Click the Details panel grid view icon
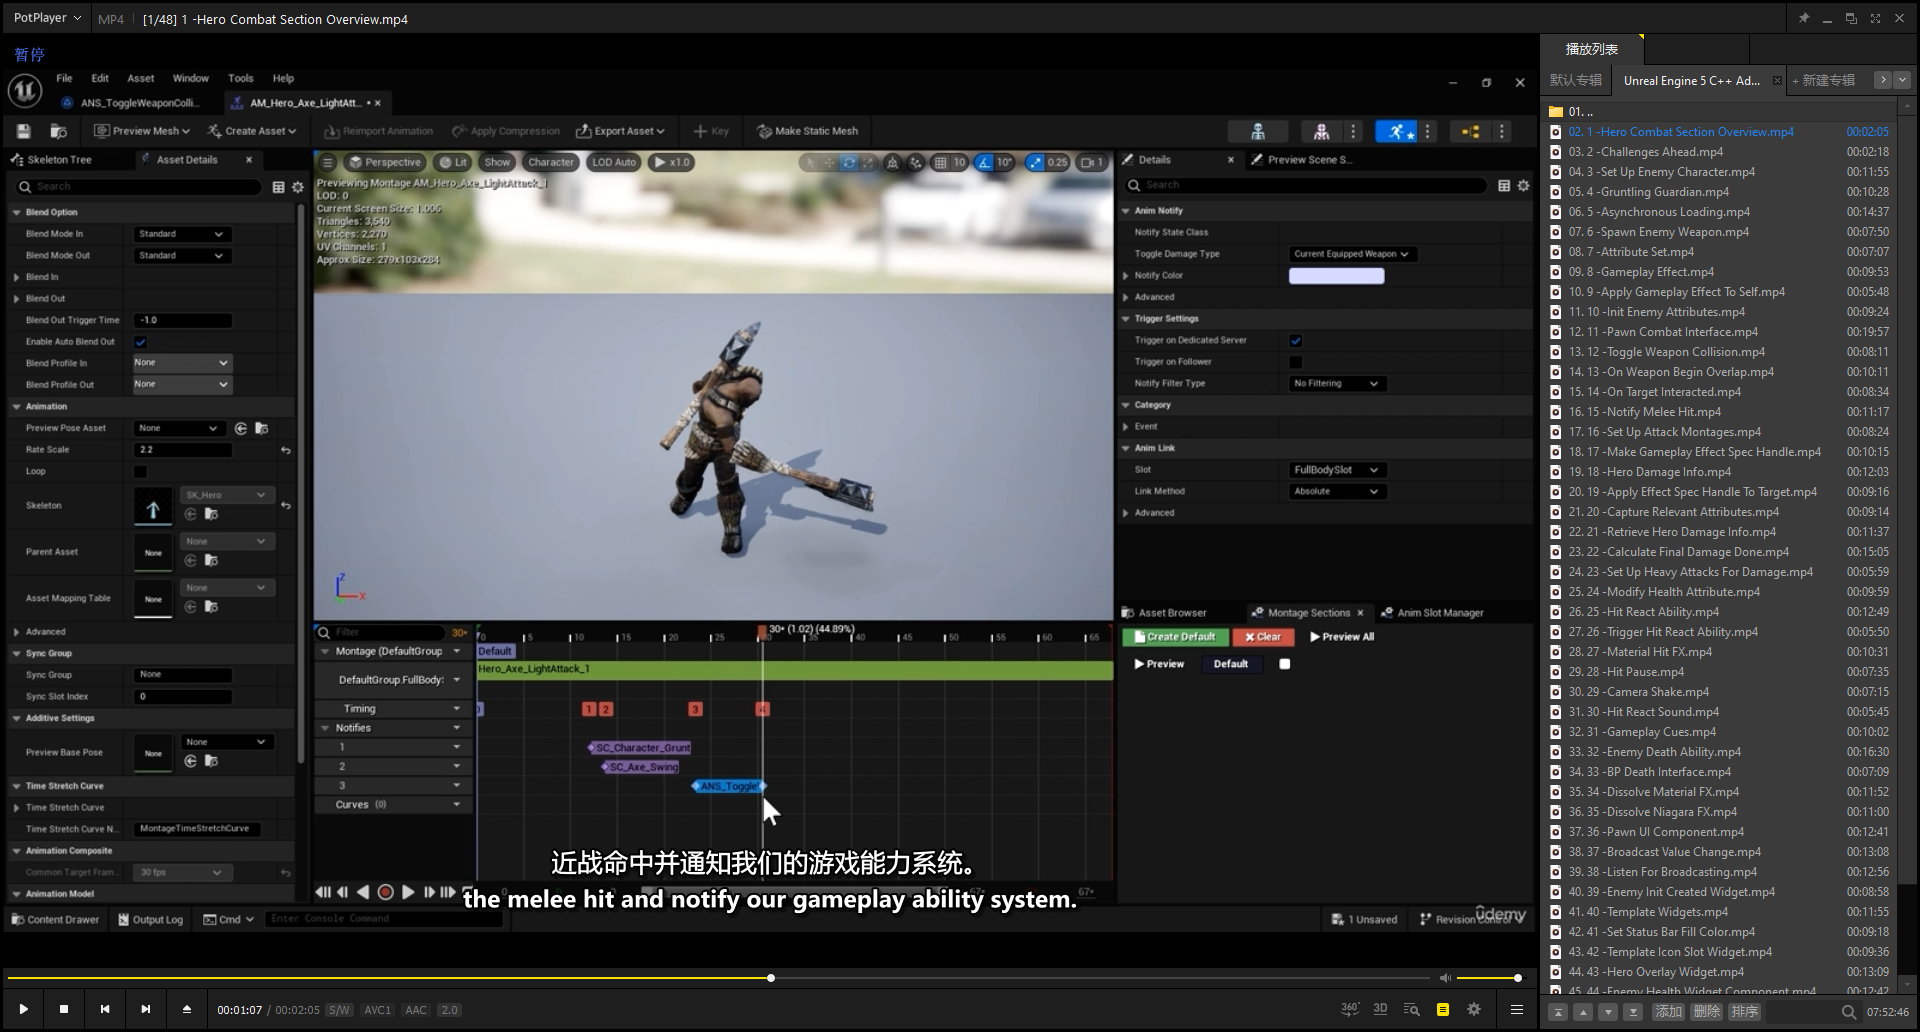This screenshot has height=1032, width=1920. pos(1504,185)
